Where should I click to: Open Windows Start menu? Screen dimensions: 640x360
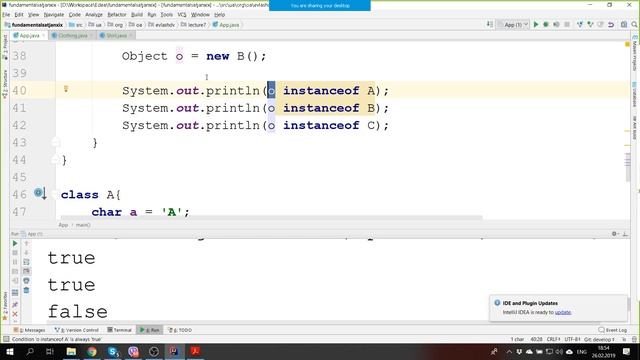click(9, 351)
